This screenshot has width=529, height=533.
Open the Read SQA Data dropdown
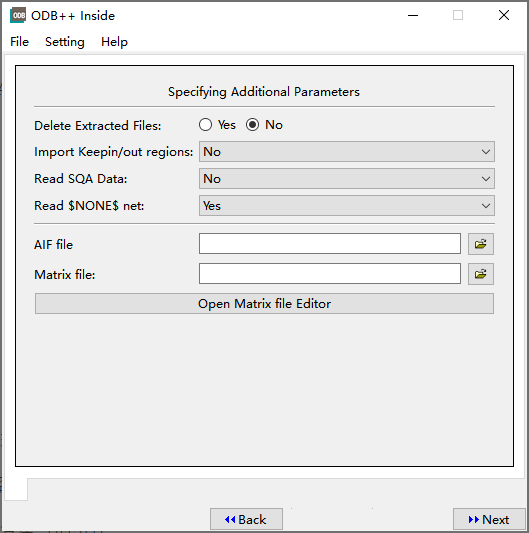pos(347,178)
